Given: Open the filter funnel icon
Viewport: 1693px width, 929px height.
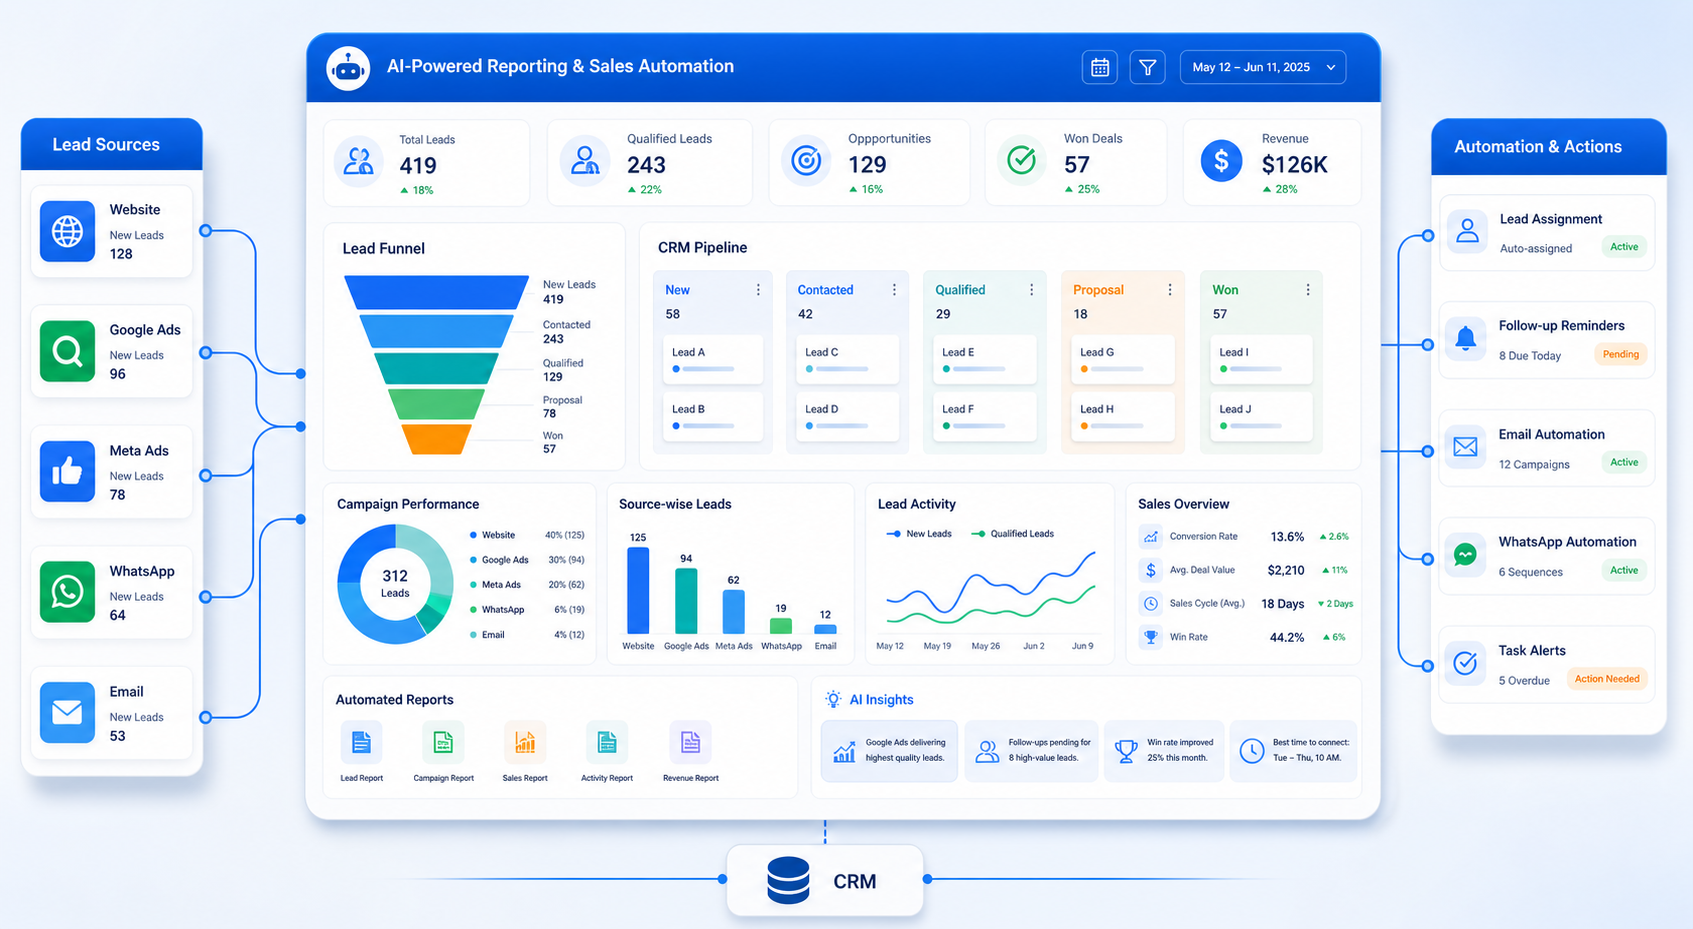Looking at the screenshot, I should click(1148, 67).
